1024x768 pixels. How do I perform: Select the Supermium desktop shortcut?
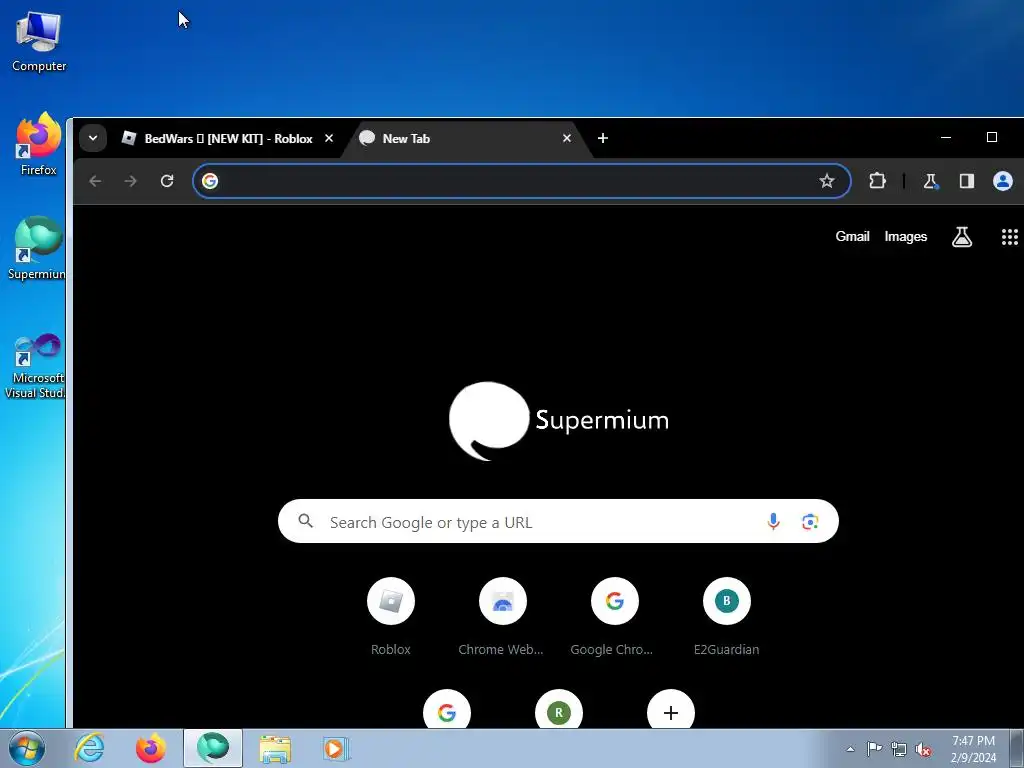pos(37,248)
